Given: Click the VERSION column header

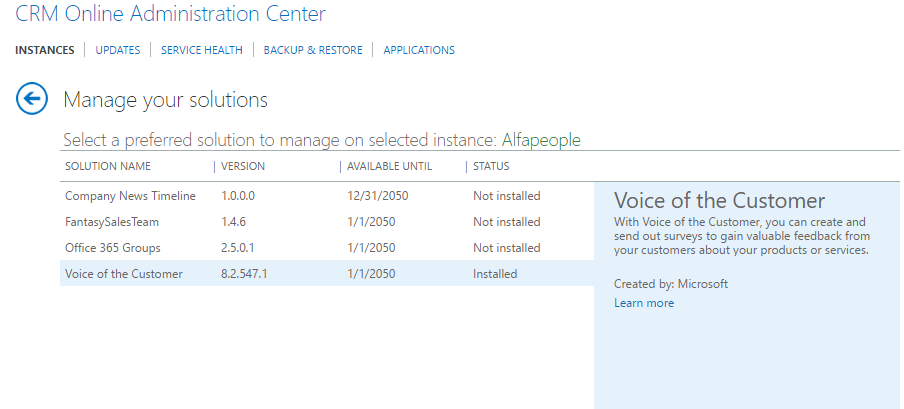Looking at the screenshot, I should point(243,166).
